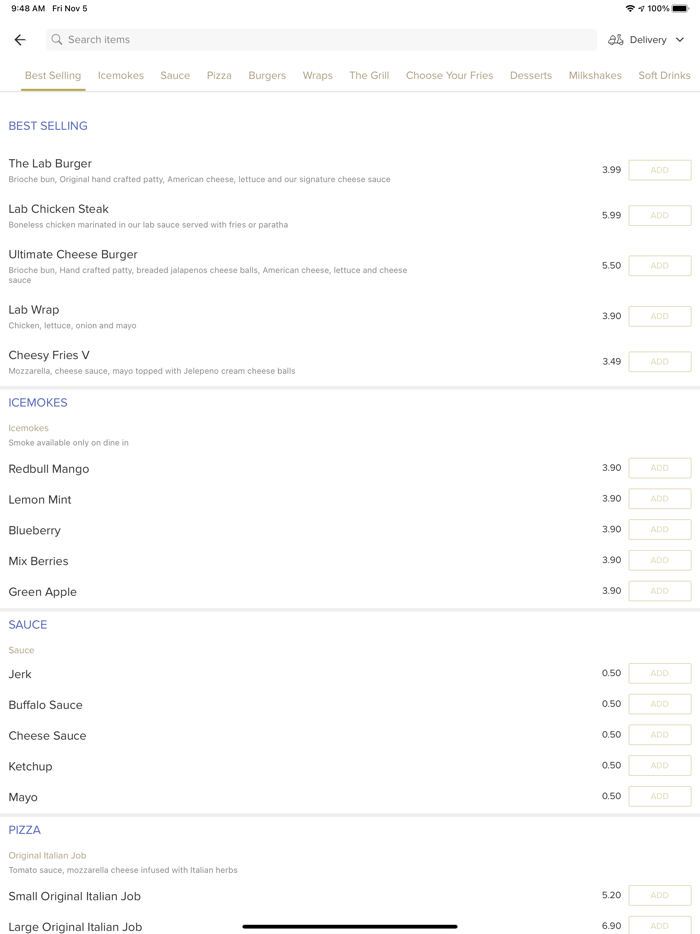Tap the Wi-Fi status icon

[630, 8]
